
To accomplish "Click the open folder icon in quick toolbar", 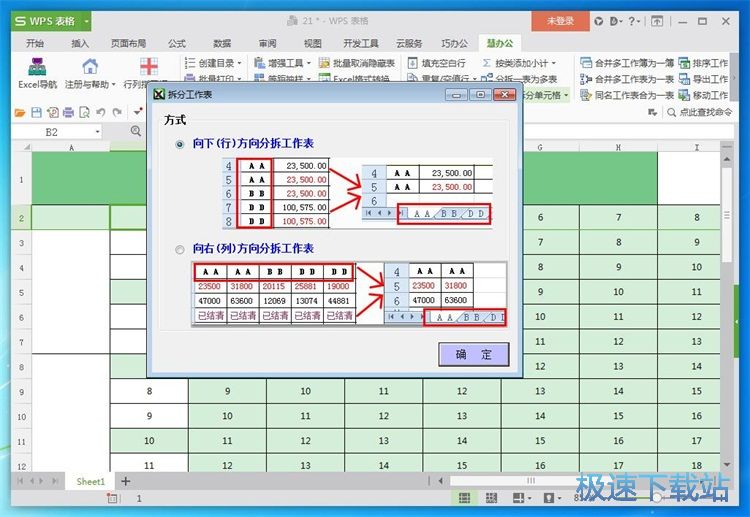I will coord(20,112).
